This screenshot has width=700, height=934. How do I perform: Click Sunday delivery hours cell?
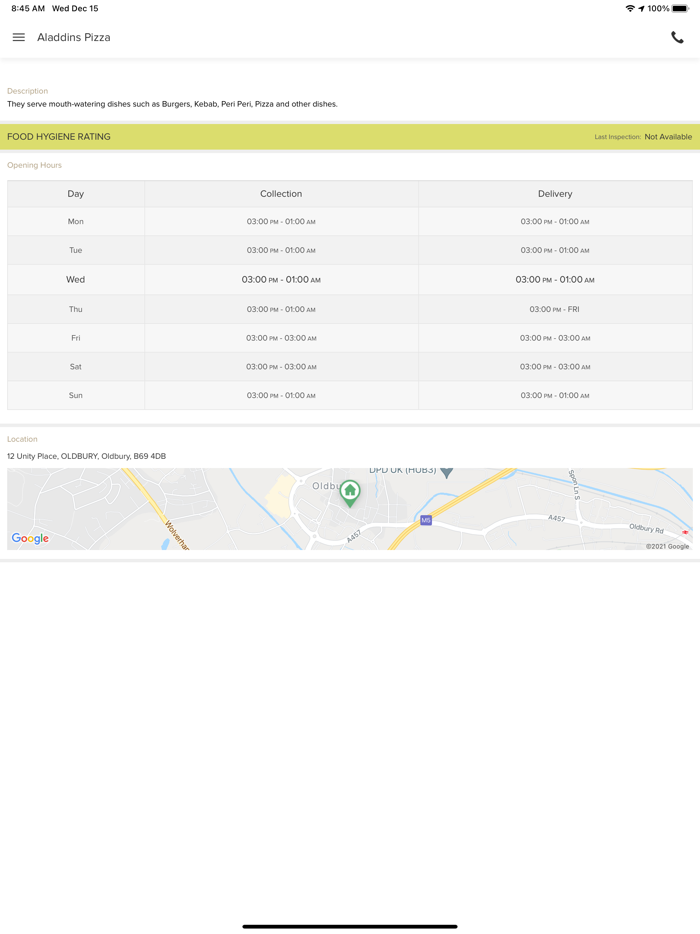click(x=555, y=395)
